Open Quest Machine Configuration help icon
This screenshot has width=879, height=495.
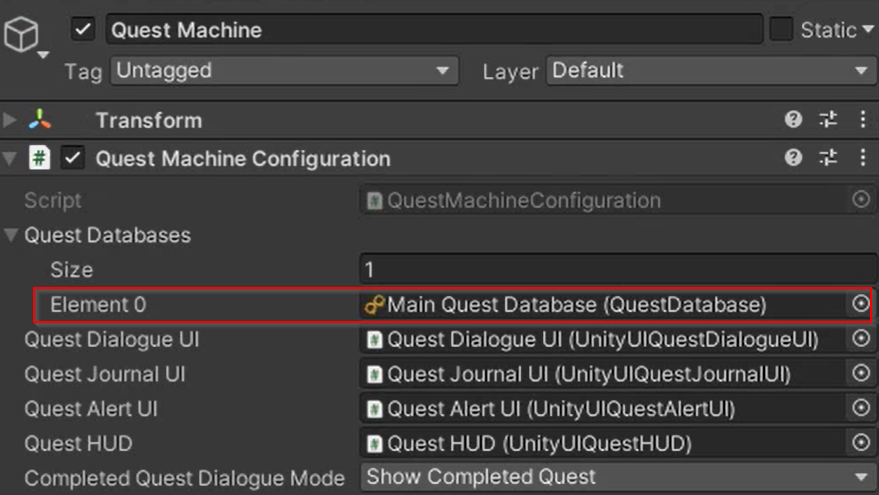point(793,158)
